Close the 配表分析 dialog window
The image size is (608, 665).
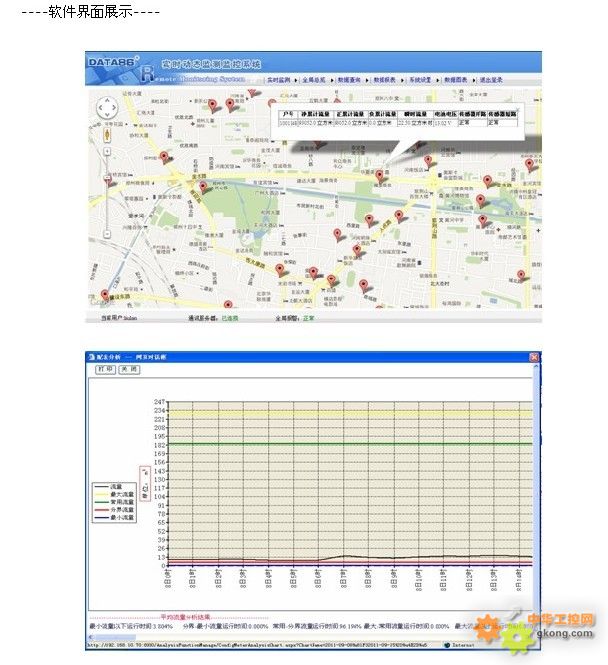(535, 357)
